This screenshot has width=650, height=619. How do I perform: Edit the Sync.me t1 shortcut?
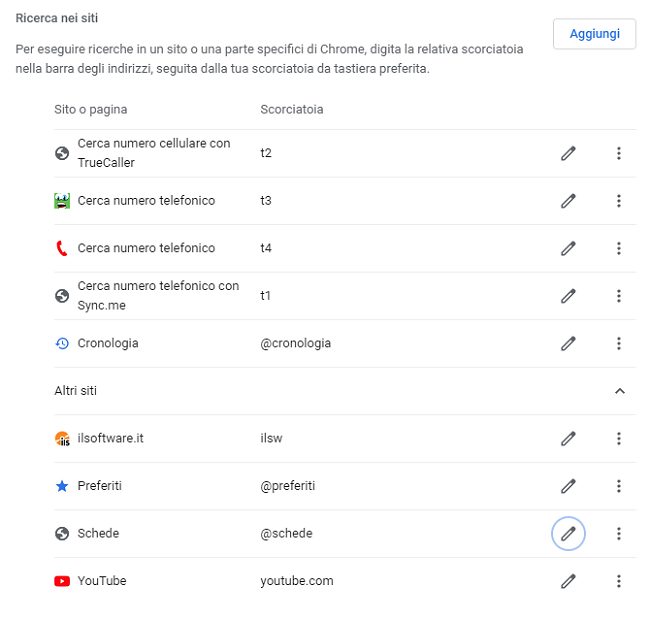point(568,296)
